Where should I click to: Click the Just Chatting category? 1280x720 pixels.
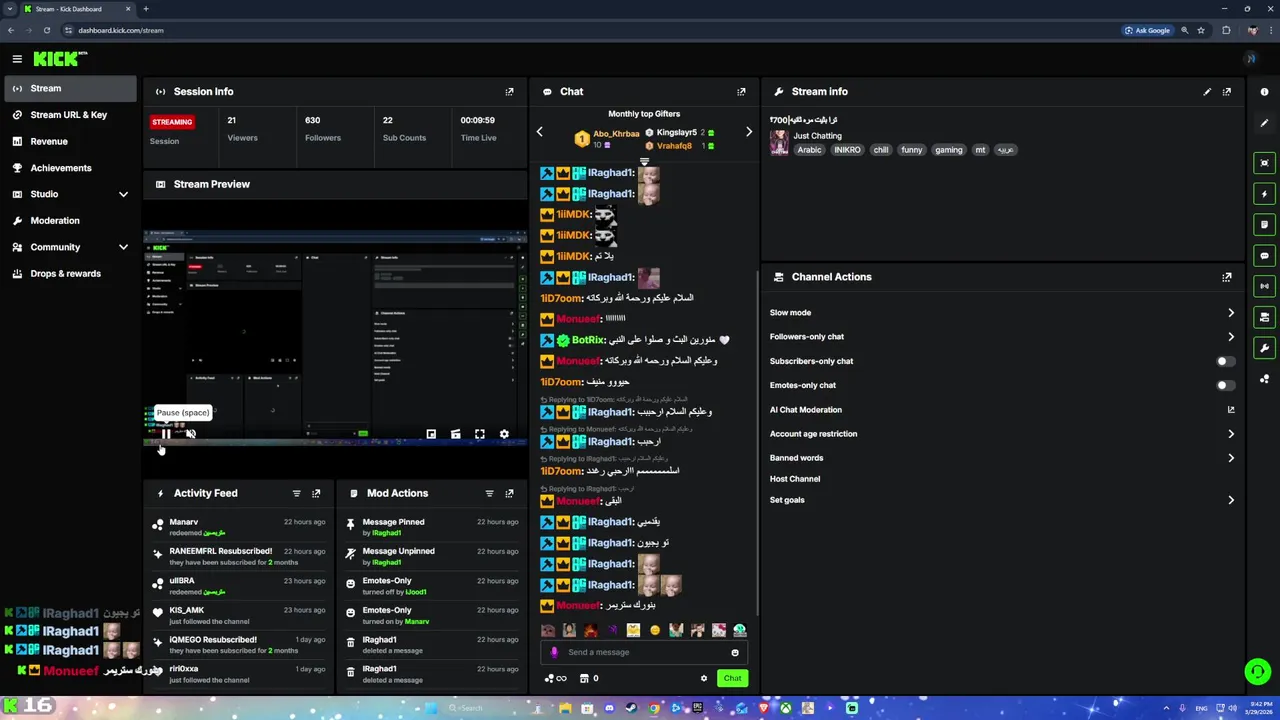(818, 136)
